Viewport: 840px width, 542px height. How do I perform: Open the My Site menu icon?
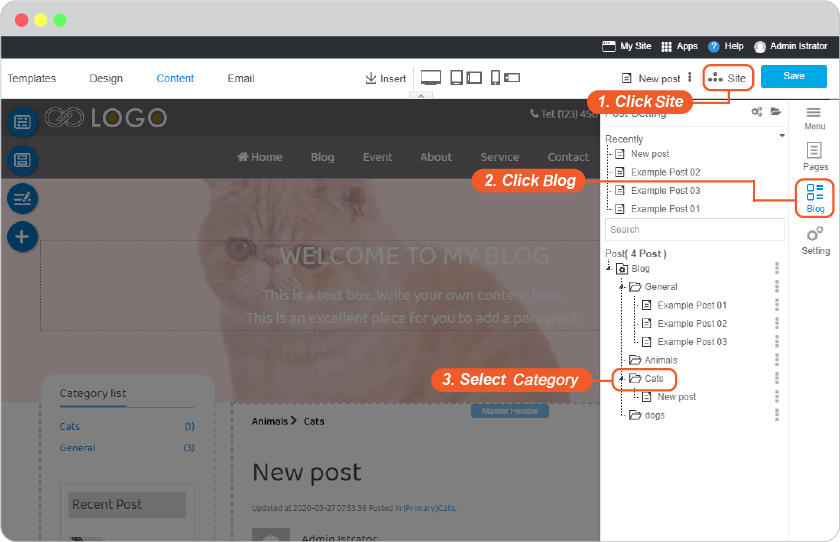(x=609, y=46)
